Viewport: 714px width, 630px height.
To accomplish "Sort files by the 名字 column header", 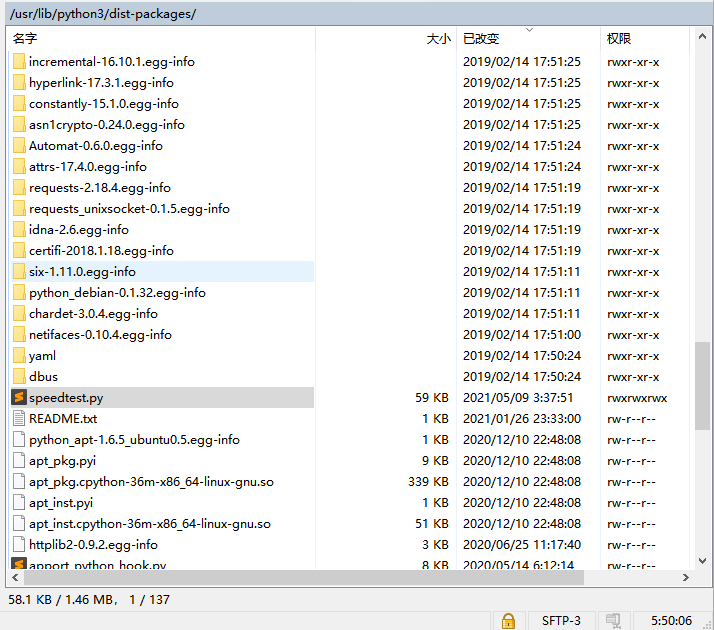I will [x=161, y=38].
